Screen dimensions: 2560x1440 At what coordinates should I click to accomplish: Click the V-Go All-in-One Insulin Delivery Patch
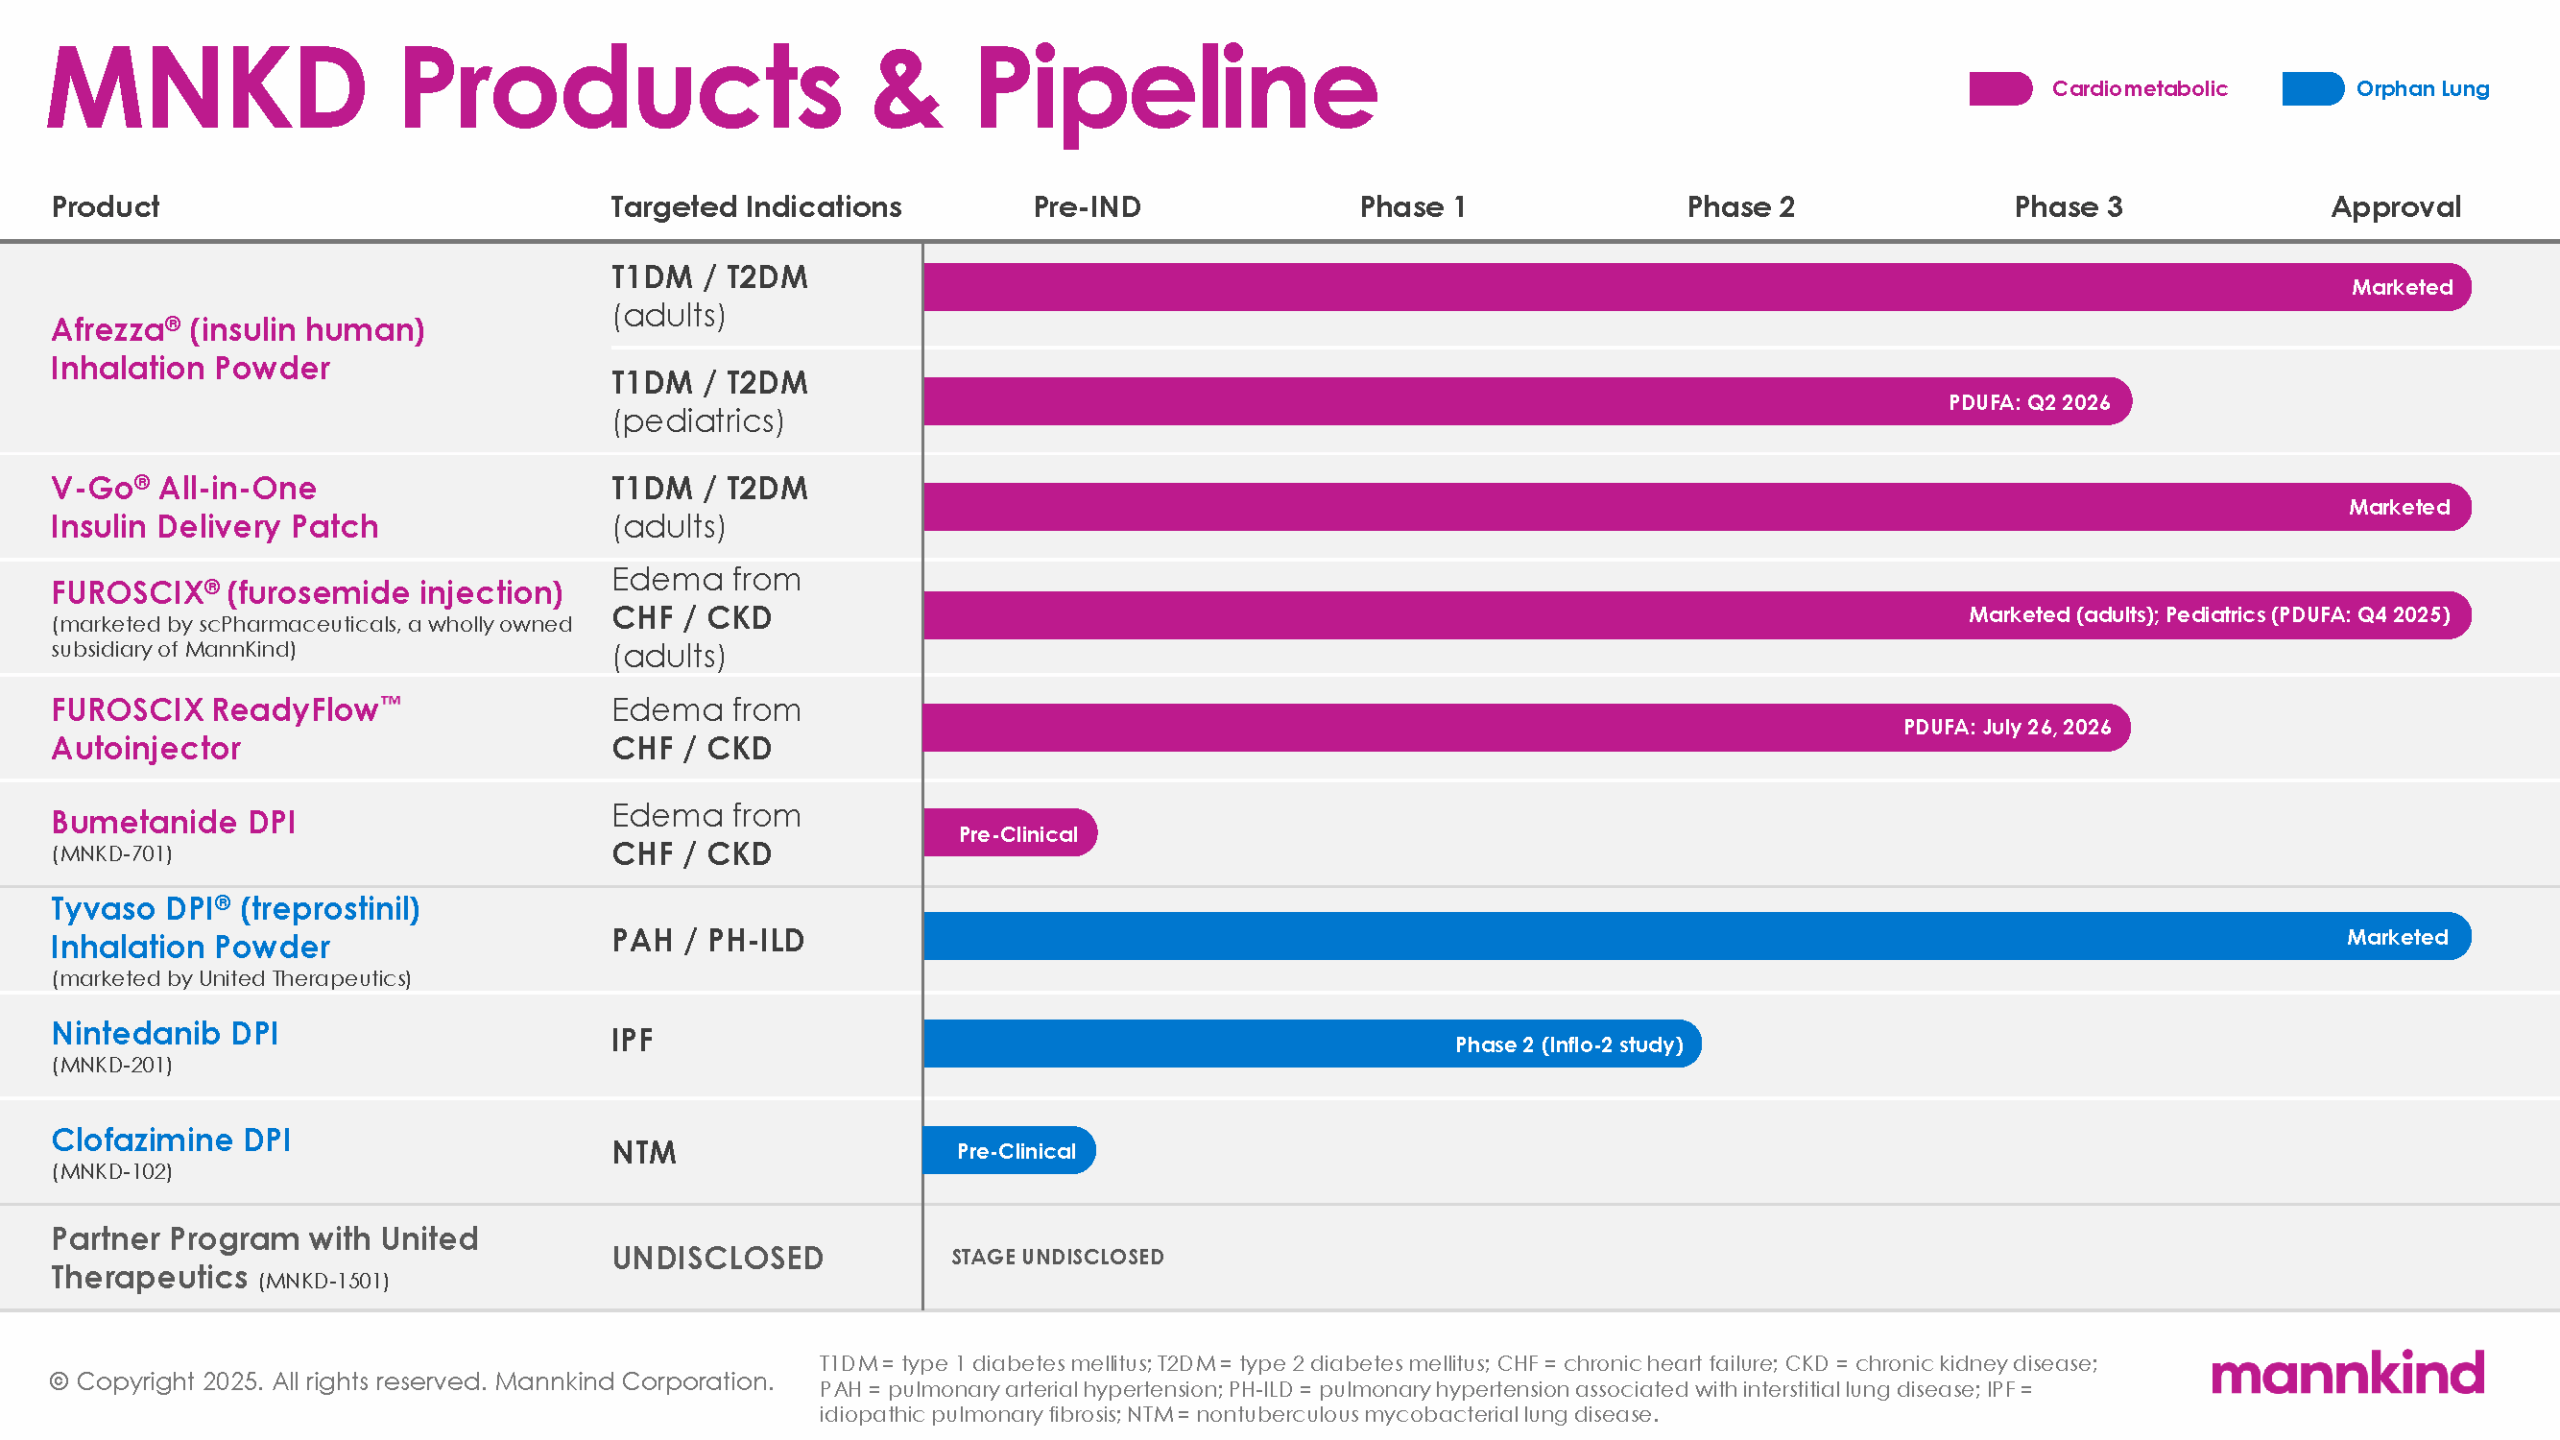(214, 507)
